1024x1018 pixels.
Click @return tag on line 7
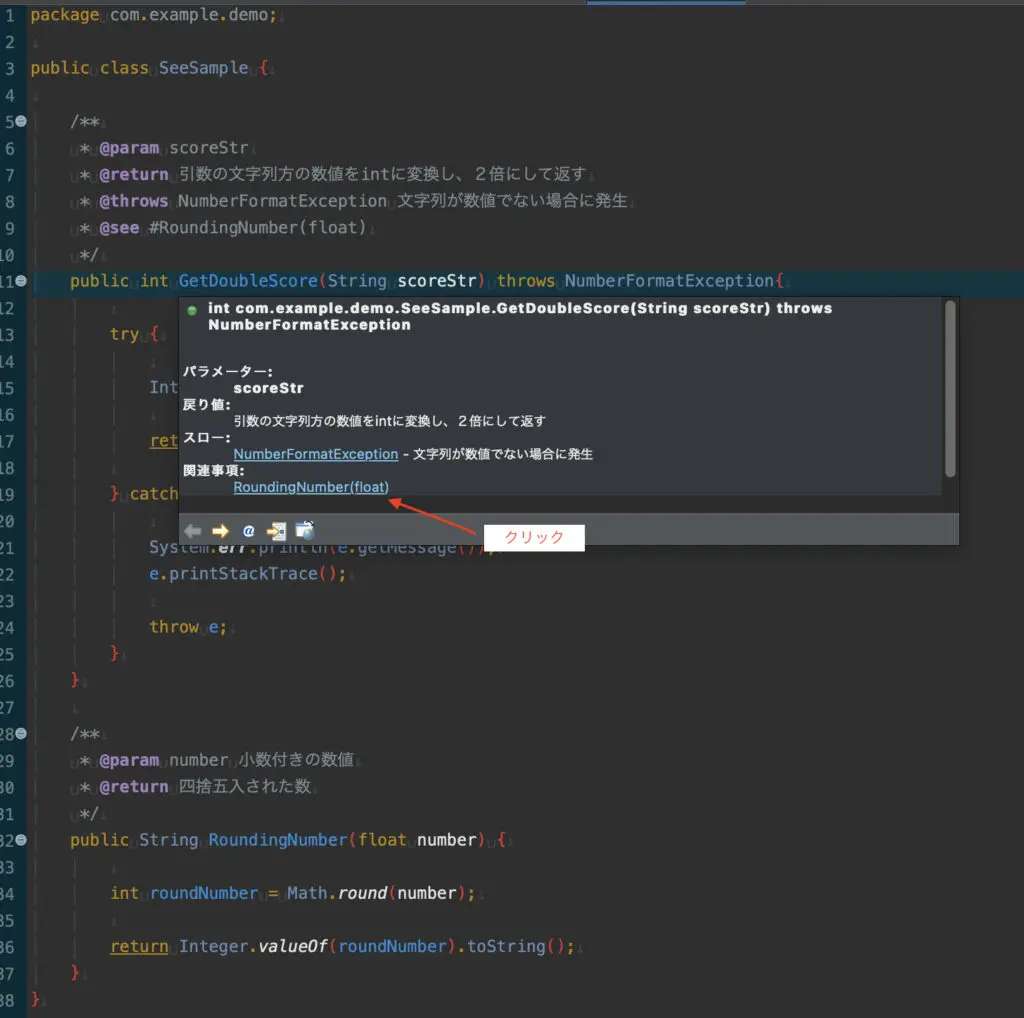click(x=133, y=174)
